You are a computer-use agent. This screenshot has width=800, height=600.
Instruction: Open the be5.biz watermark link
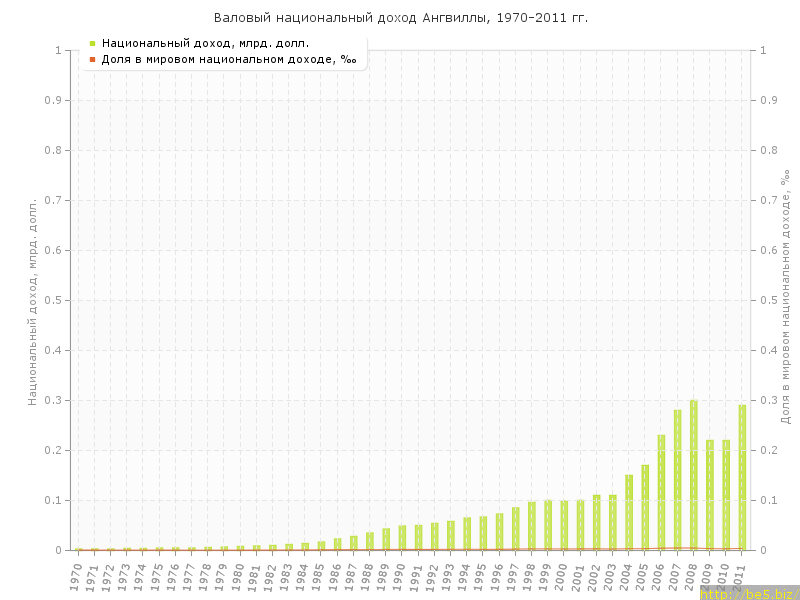[x=749, y=593]
